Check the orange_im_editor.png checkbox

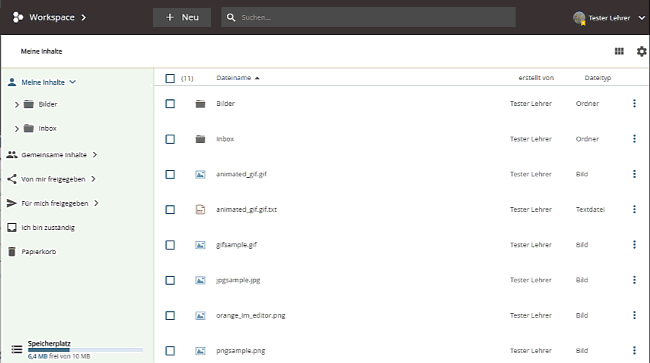[x=170, y=315]
